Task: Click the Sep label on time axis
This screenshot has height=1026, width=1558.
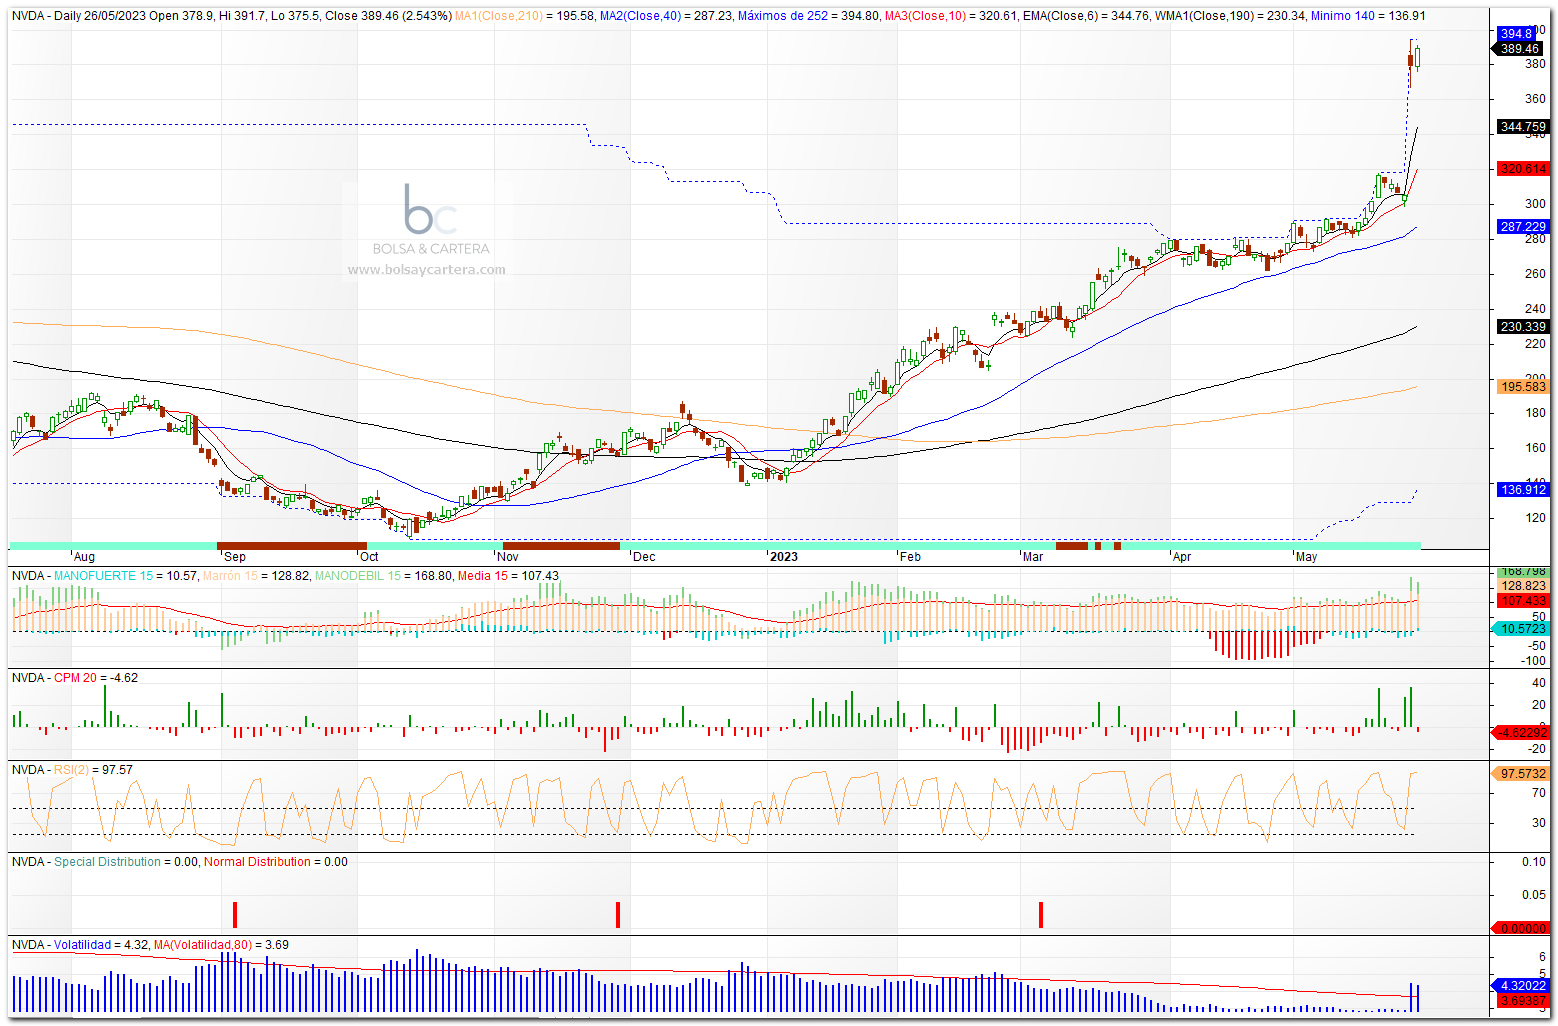Action: click(235, 557)
